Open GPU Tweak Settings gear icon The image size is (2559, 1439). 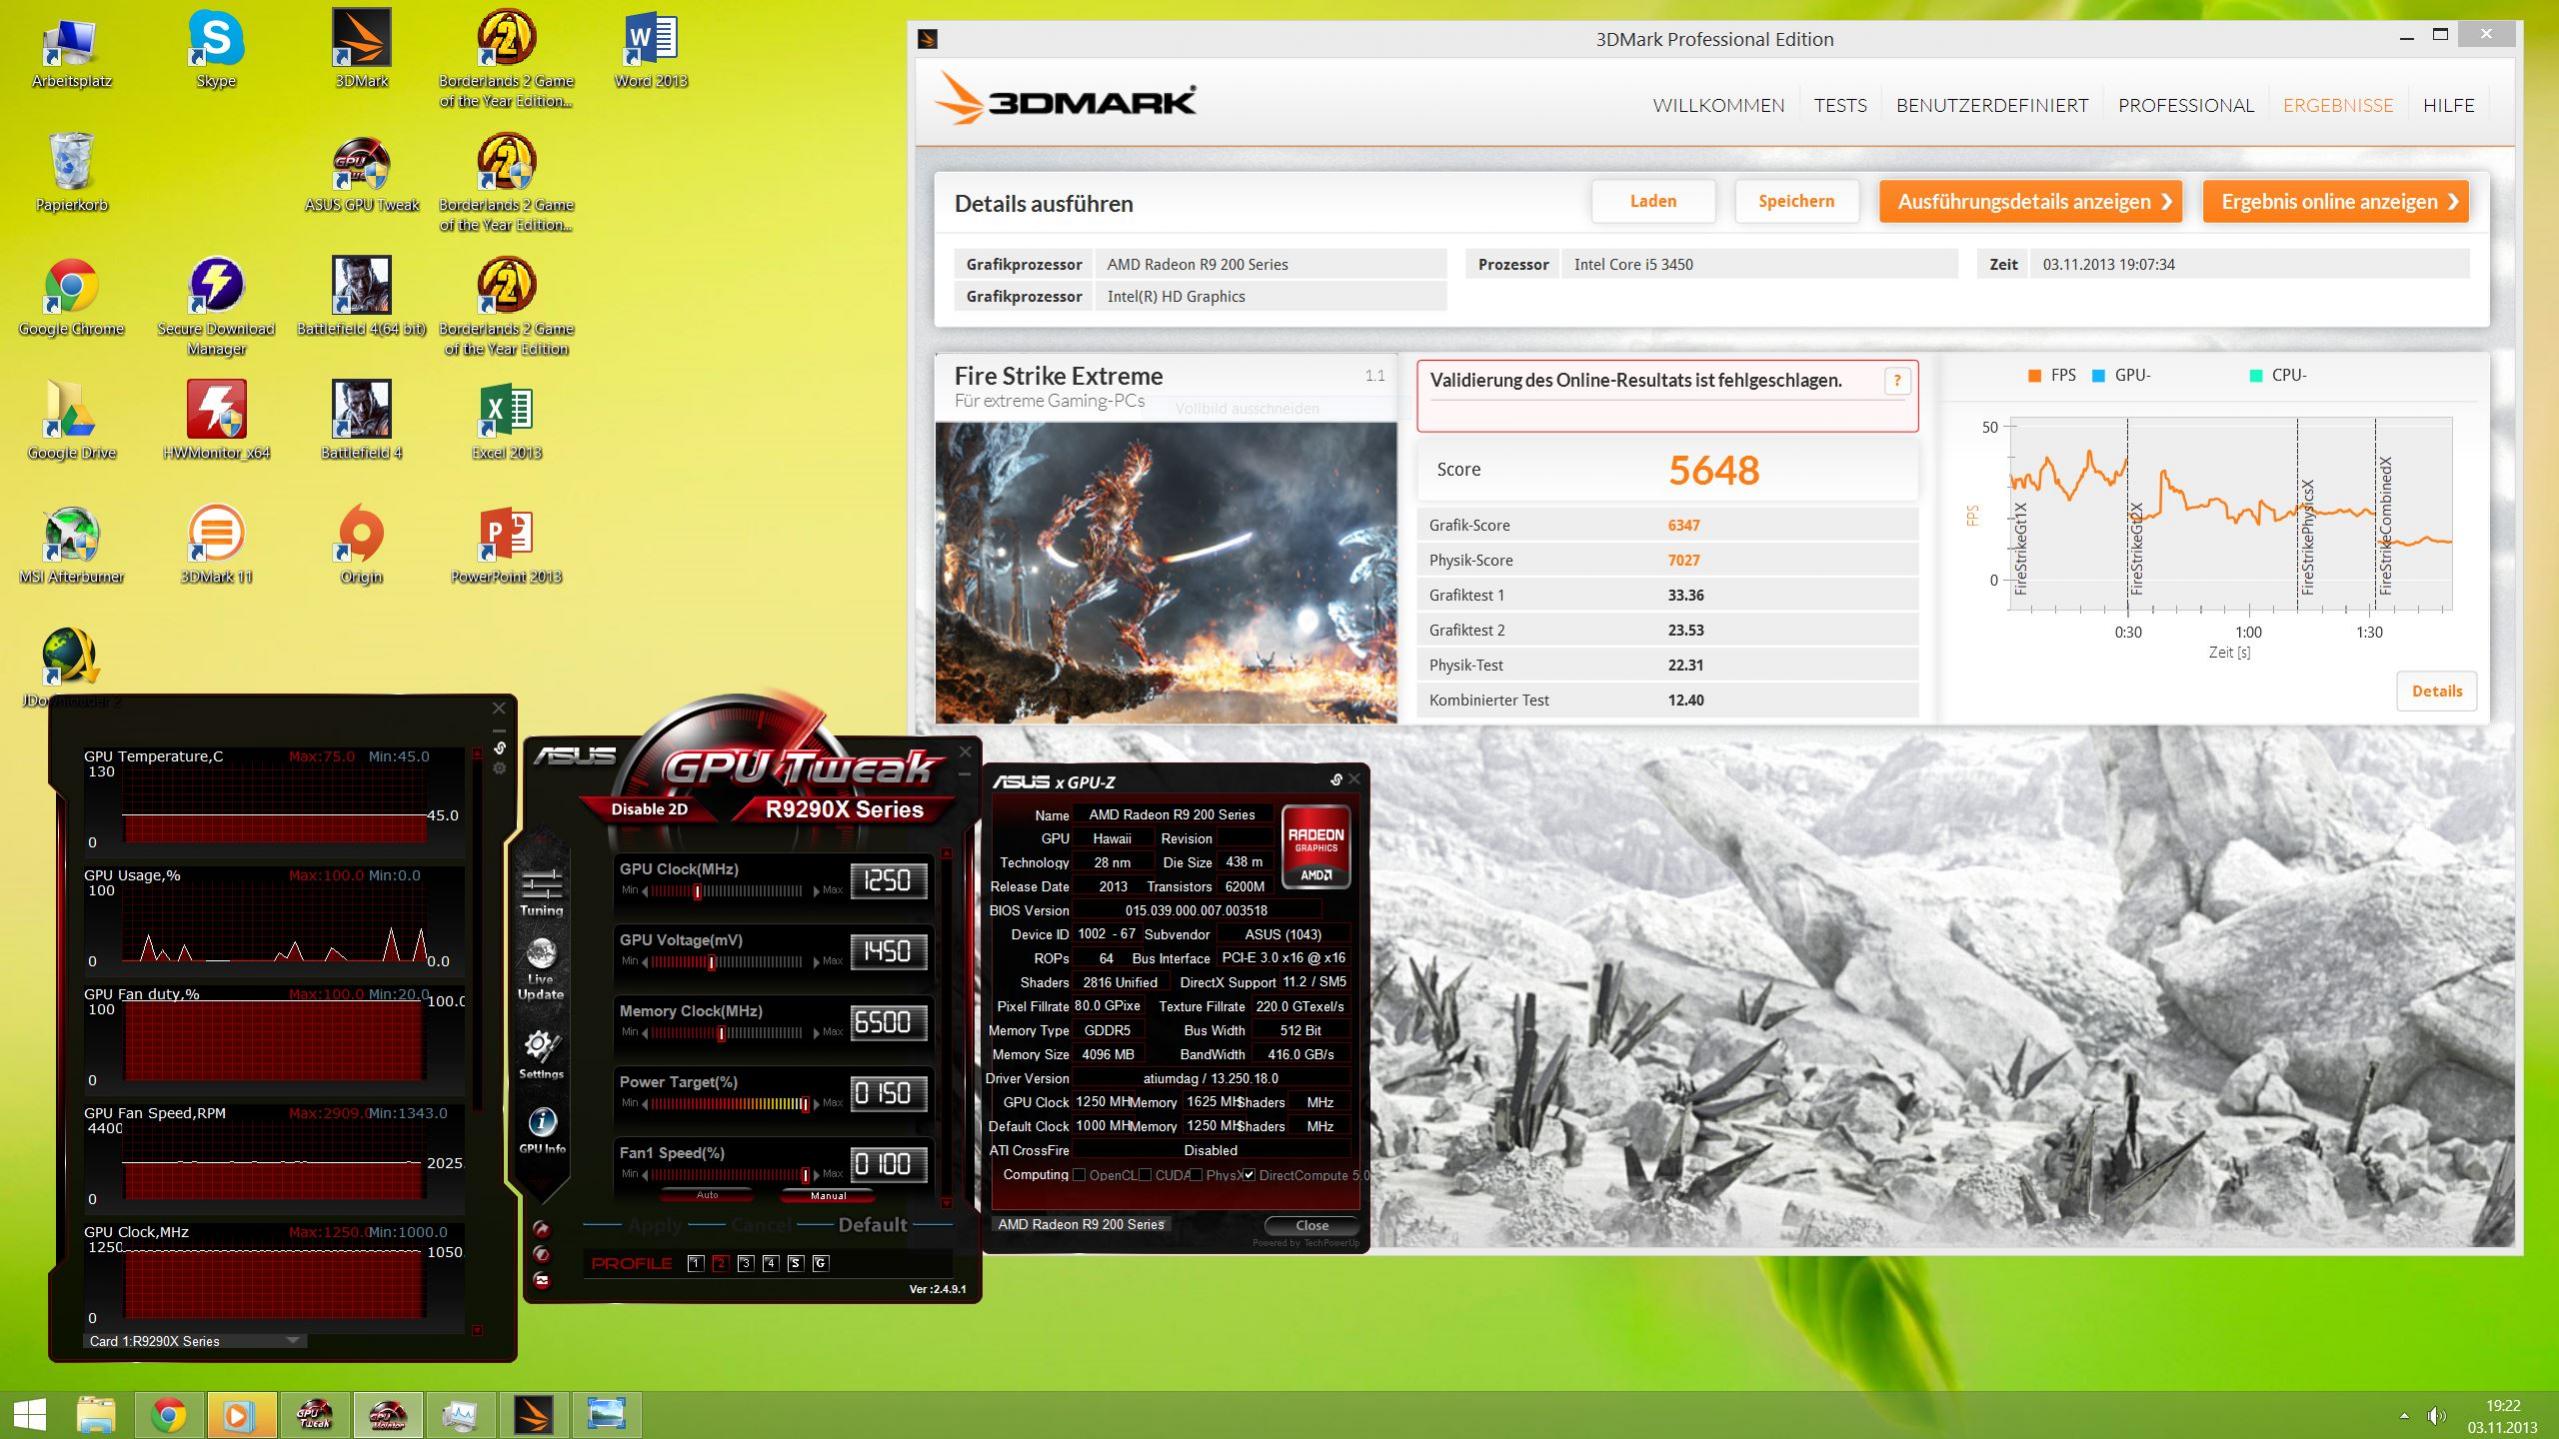click(541, 1050)
